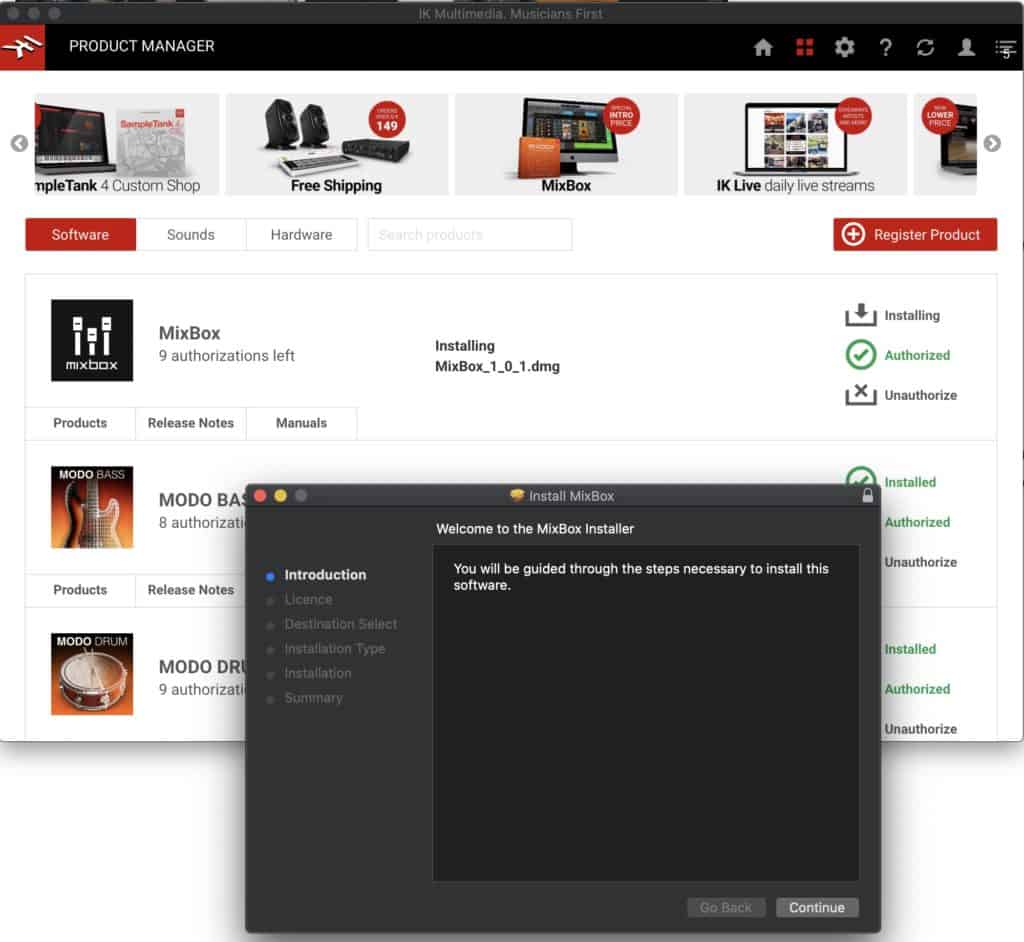Open the help question mark icon
This screenshot has height=942, width=1024.
[x=885, y=47]
